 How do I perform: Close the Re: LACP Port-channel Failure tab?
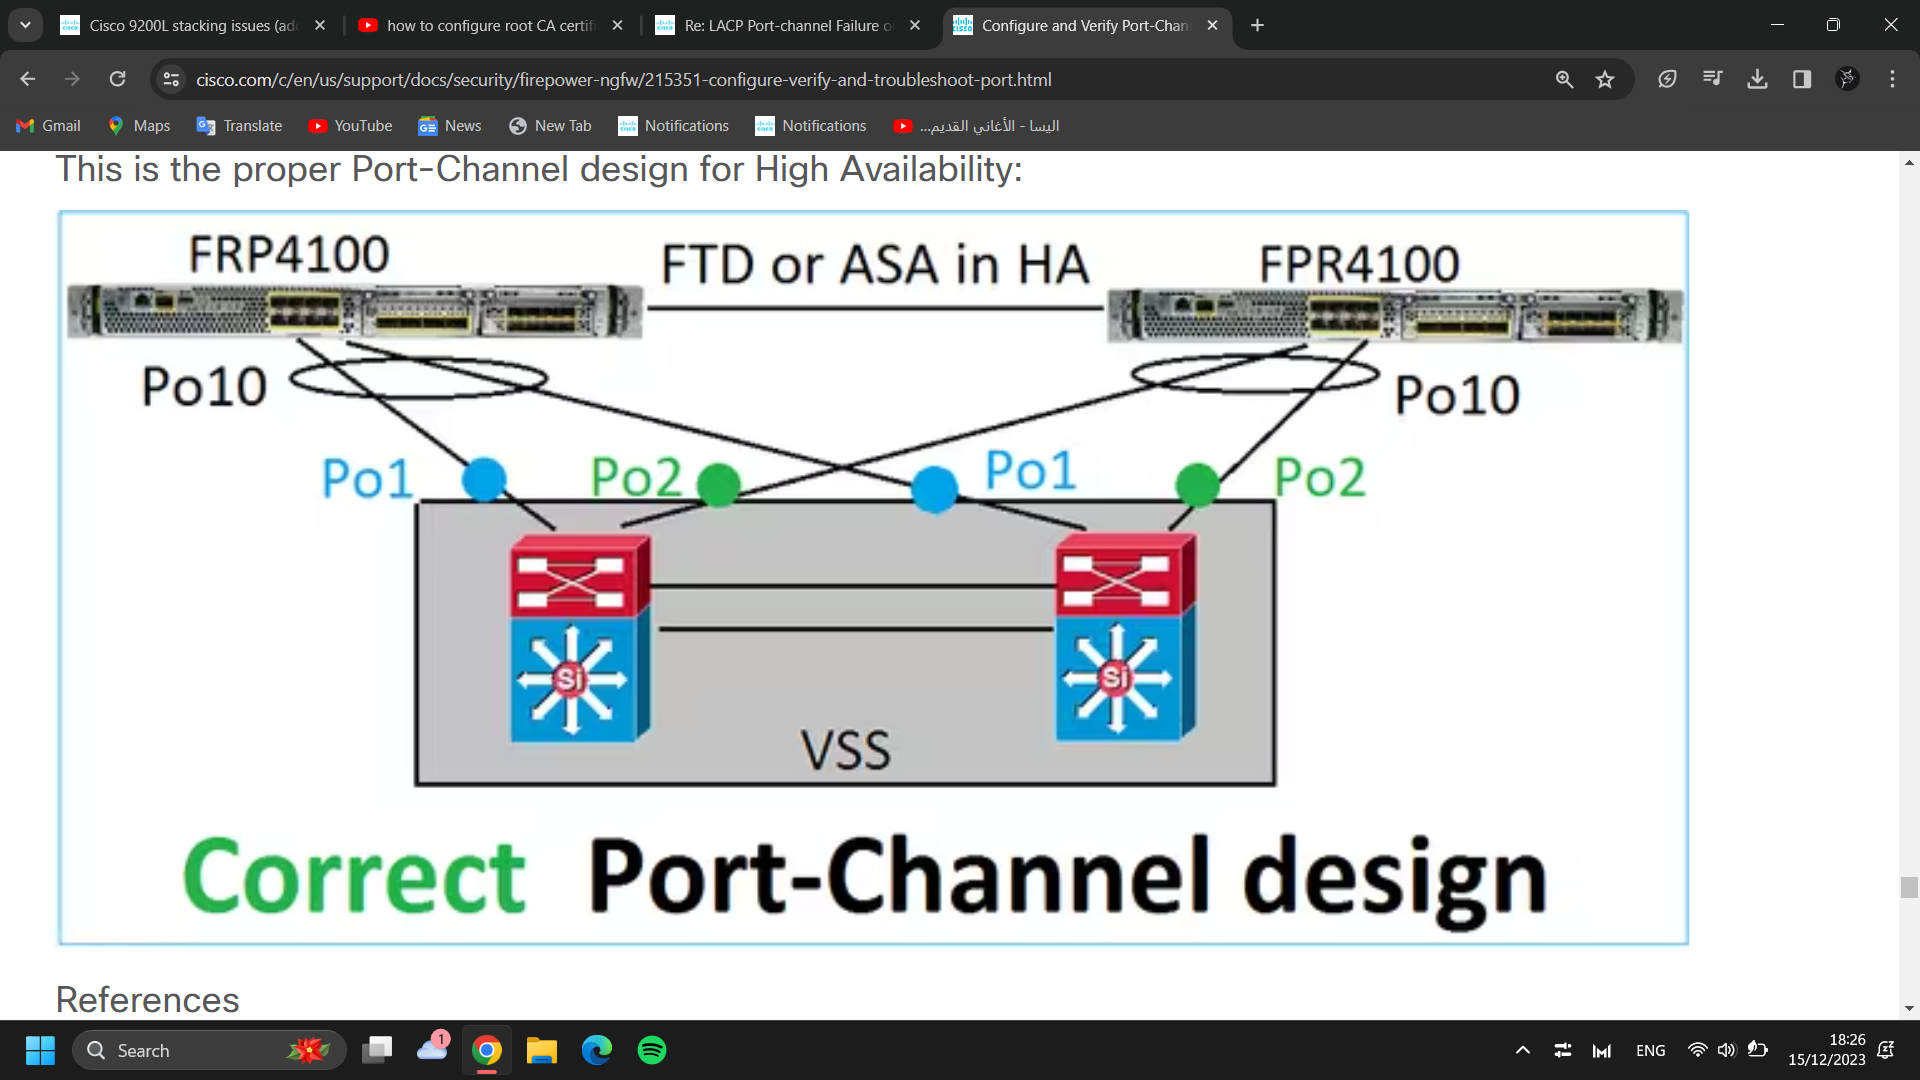(915, 25)
